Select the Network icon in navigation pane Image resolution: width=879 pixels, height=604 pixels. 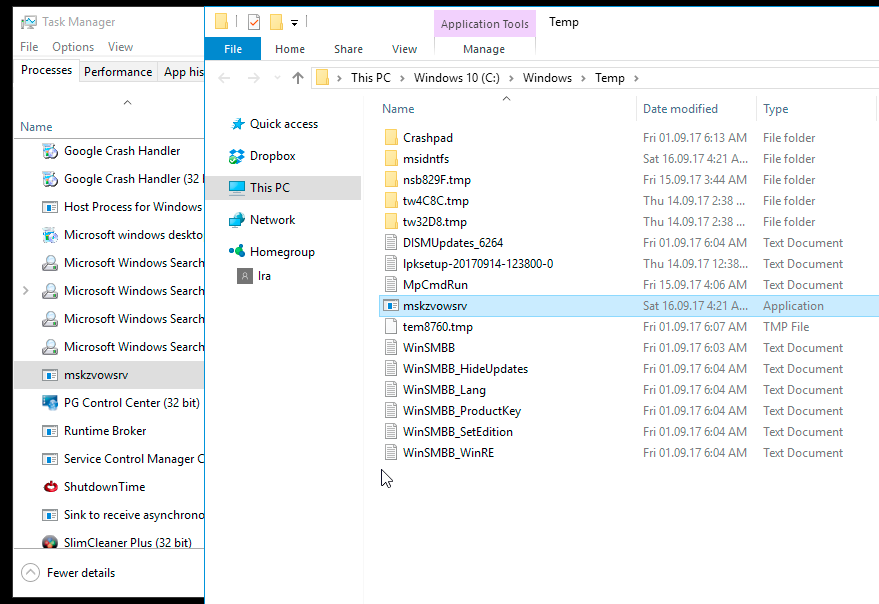pos(237,220)
